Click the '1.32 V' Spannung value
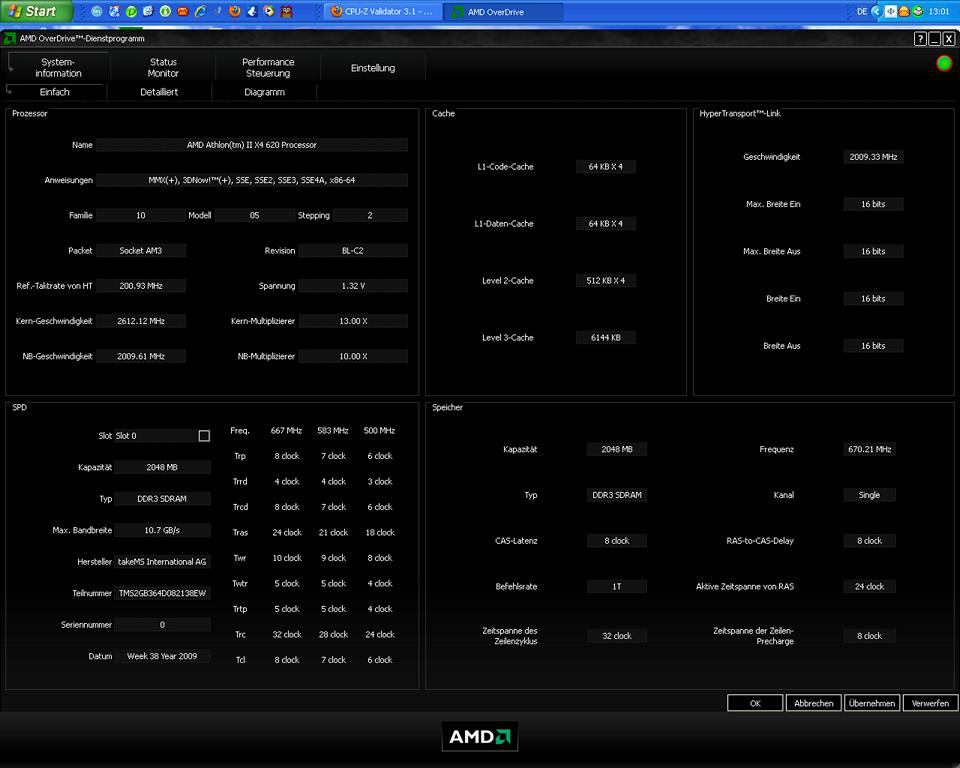The height and width of the screenshot is (768, 960). point(353,285)
